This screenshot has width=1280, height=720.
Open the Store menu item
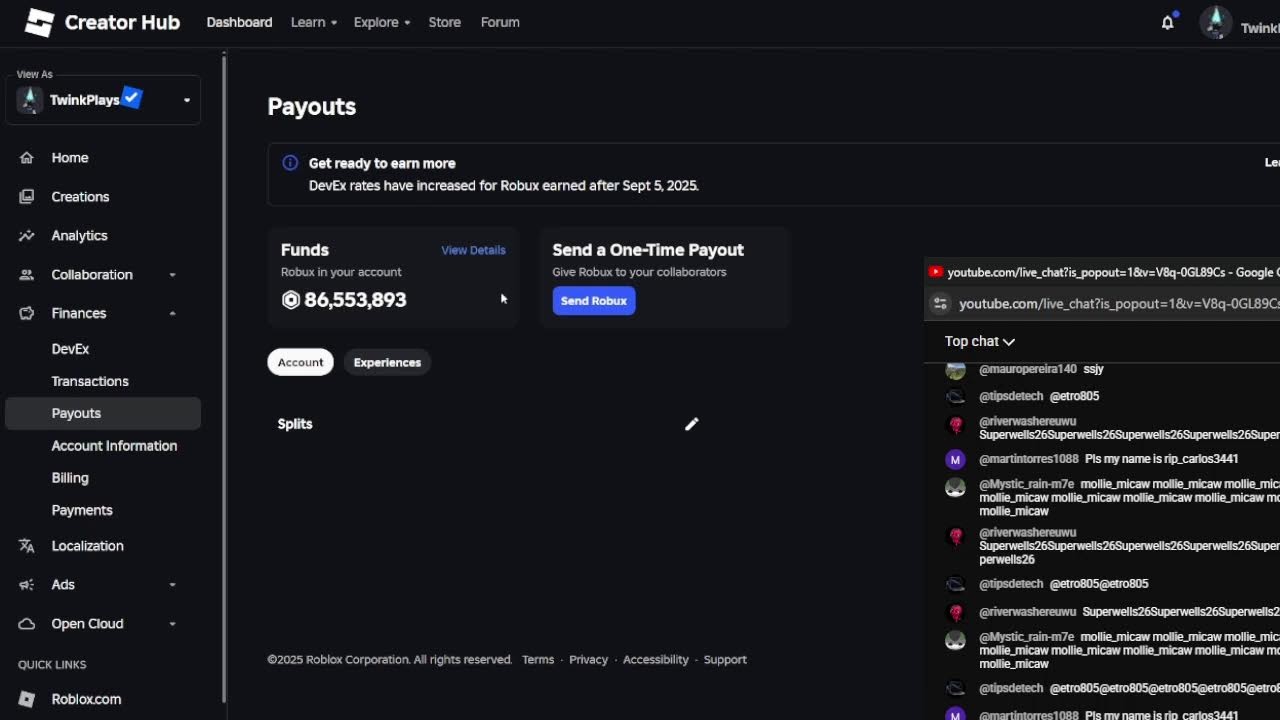[445, 22]
